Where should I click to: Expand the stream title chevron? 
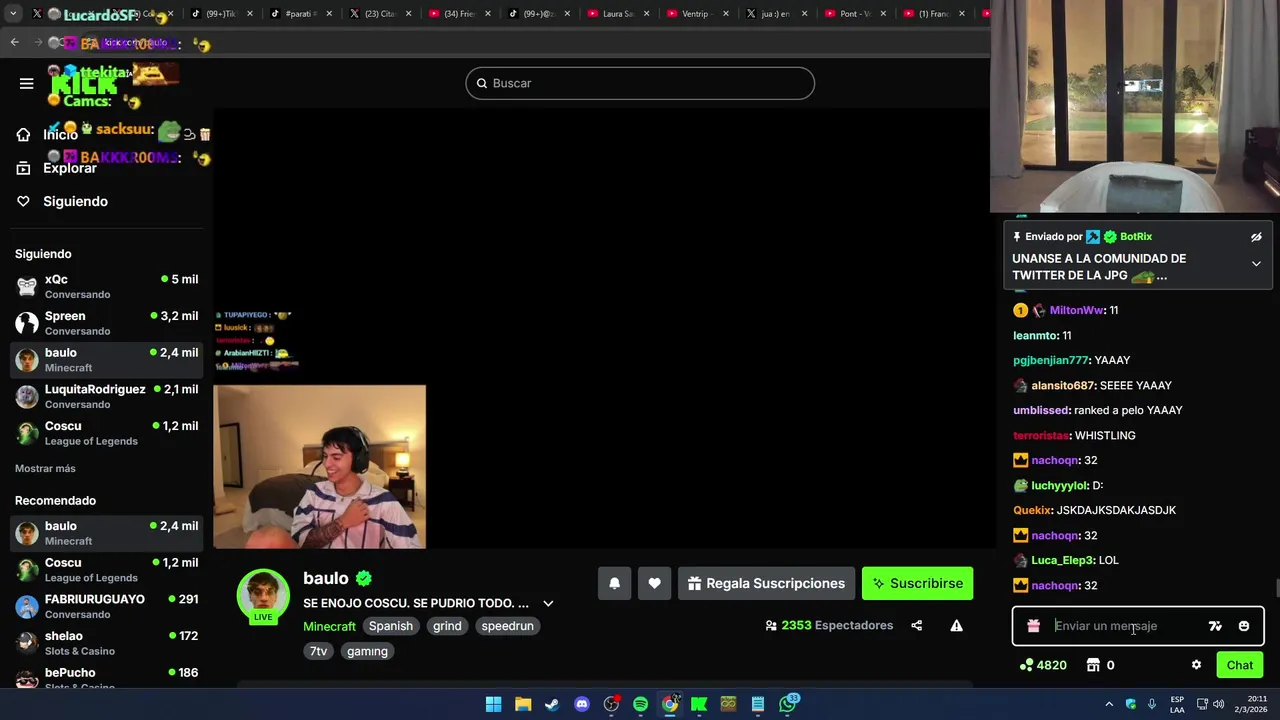click(x=548, y=603)
